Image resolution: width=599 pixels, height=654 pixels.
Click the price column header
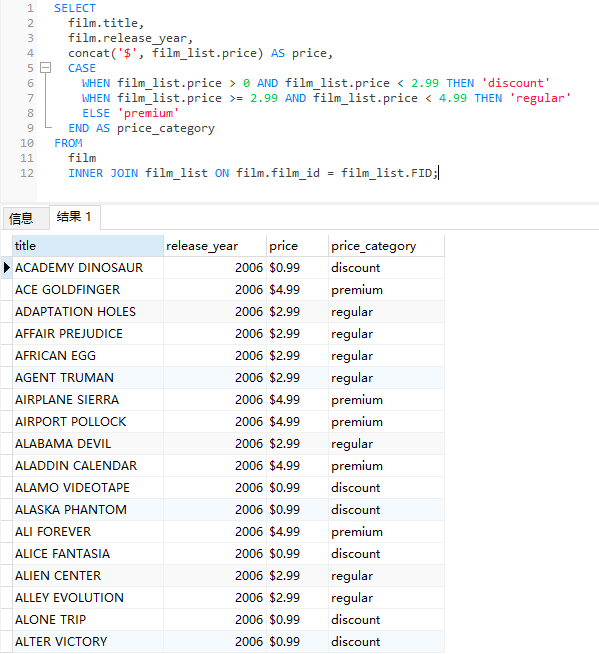[x=297, y=246]
